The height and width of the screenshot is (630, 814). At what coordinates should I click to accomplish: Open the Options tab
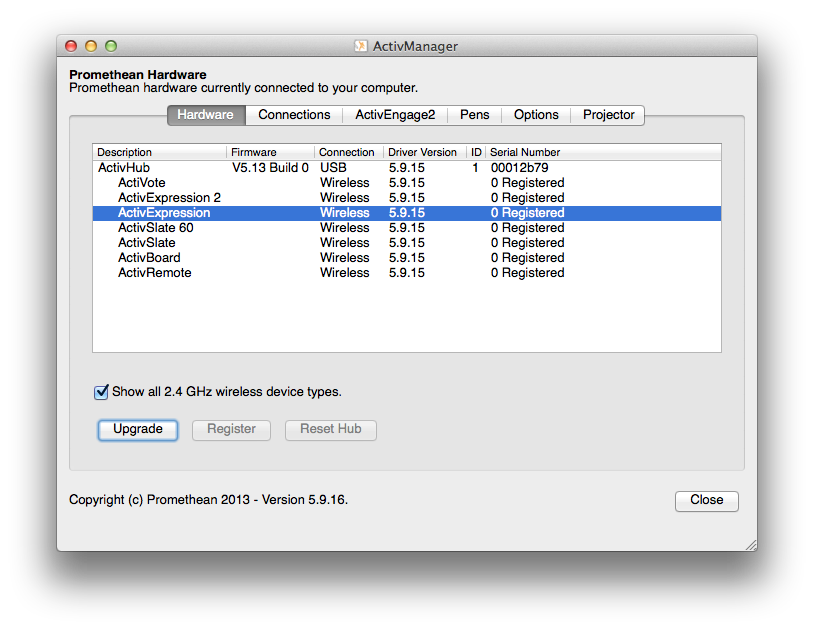coord(536,115)
